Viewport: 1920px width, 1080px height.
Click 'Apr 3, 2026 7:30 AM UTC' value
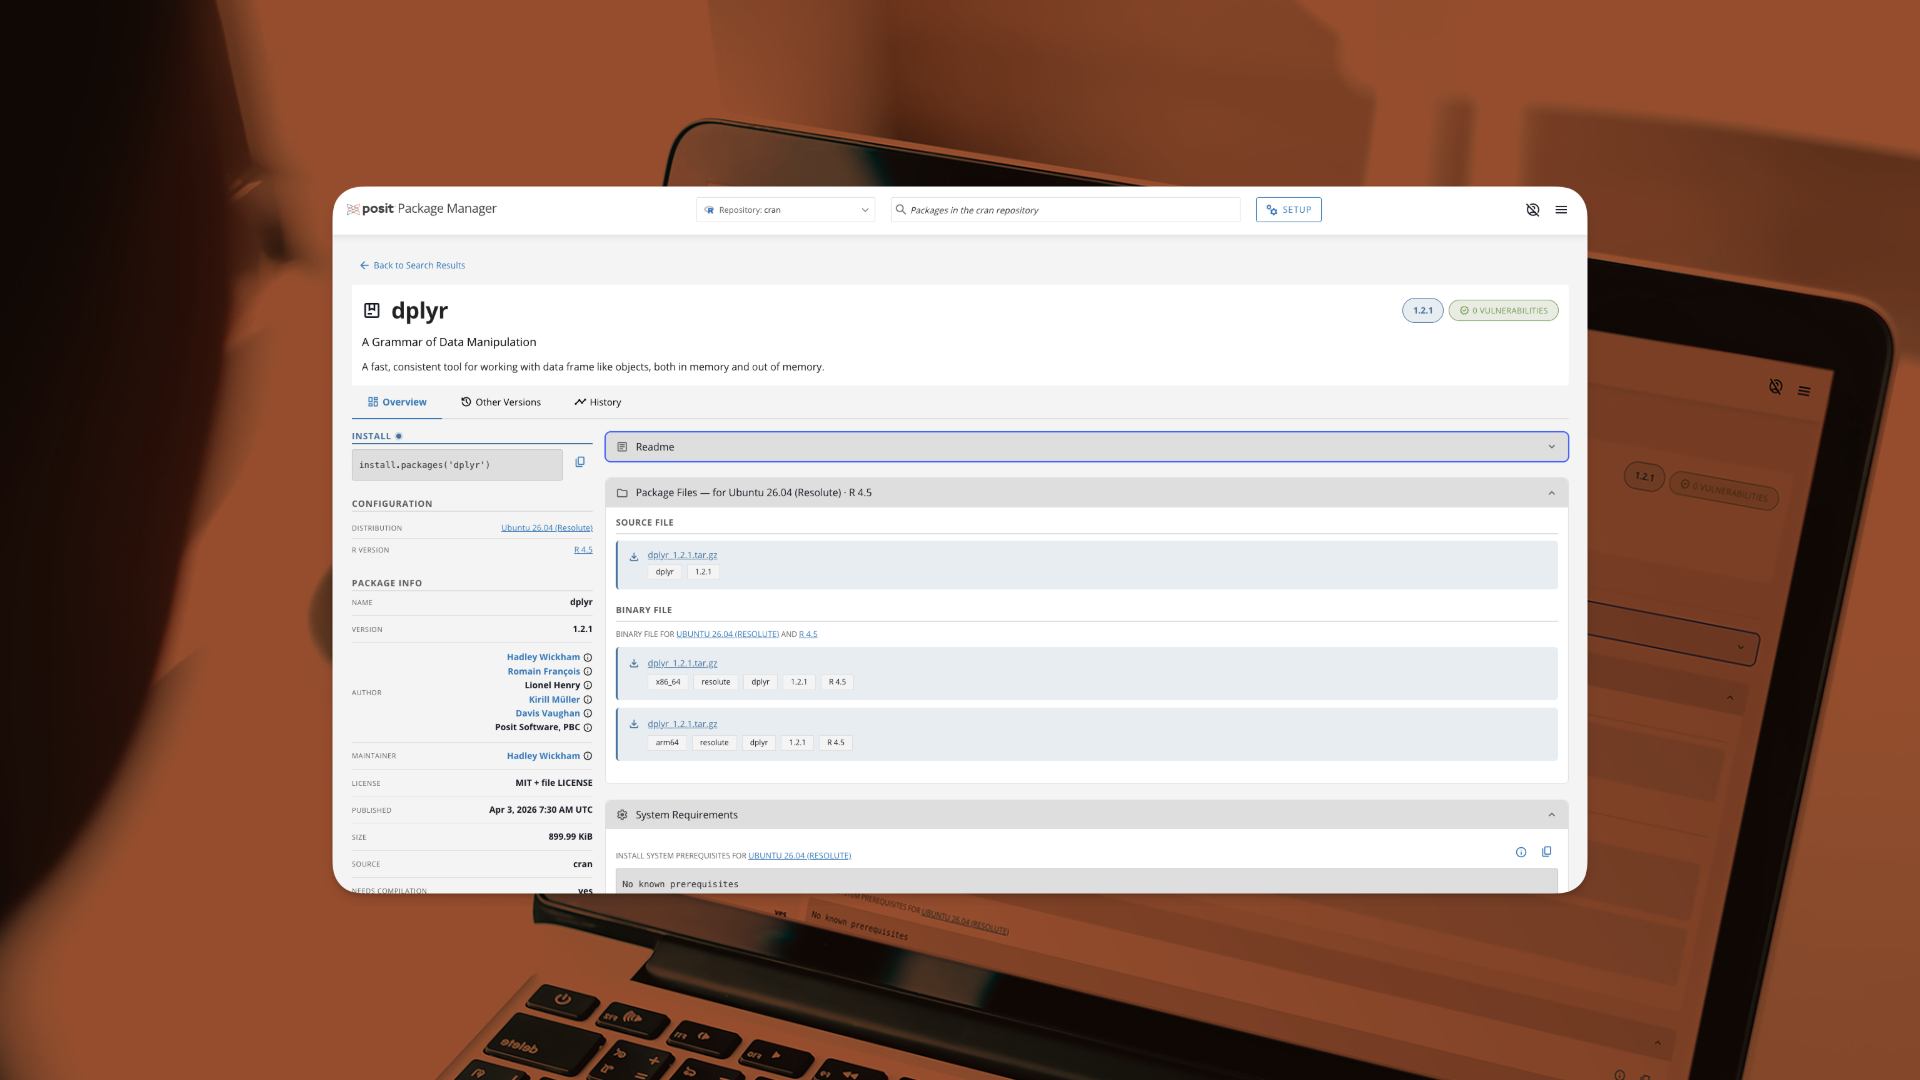pyautogui.click(x=541, y=810)
